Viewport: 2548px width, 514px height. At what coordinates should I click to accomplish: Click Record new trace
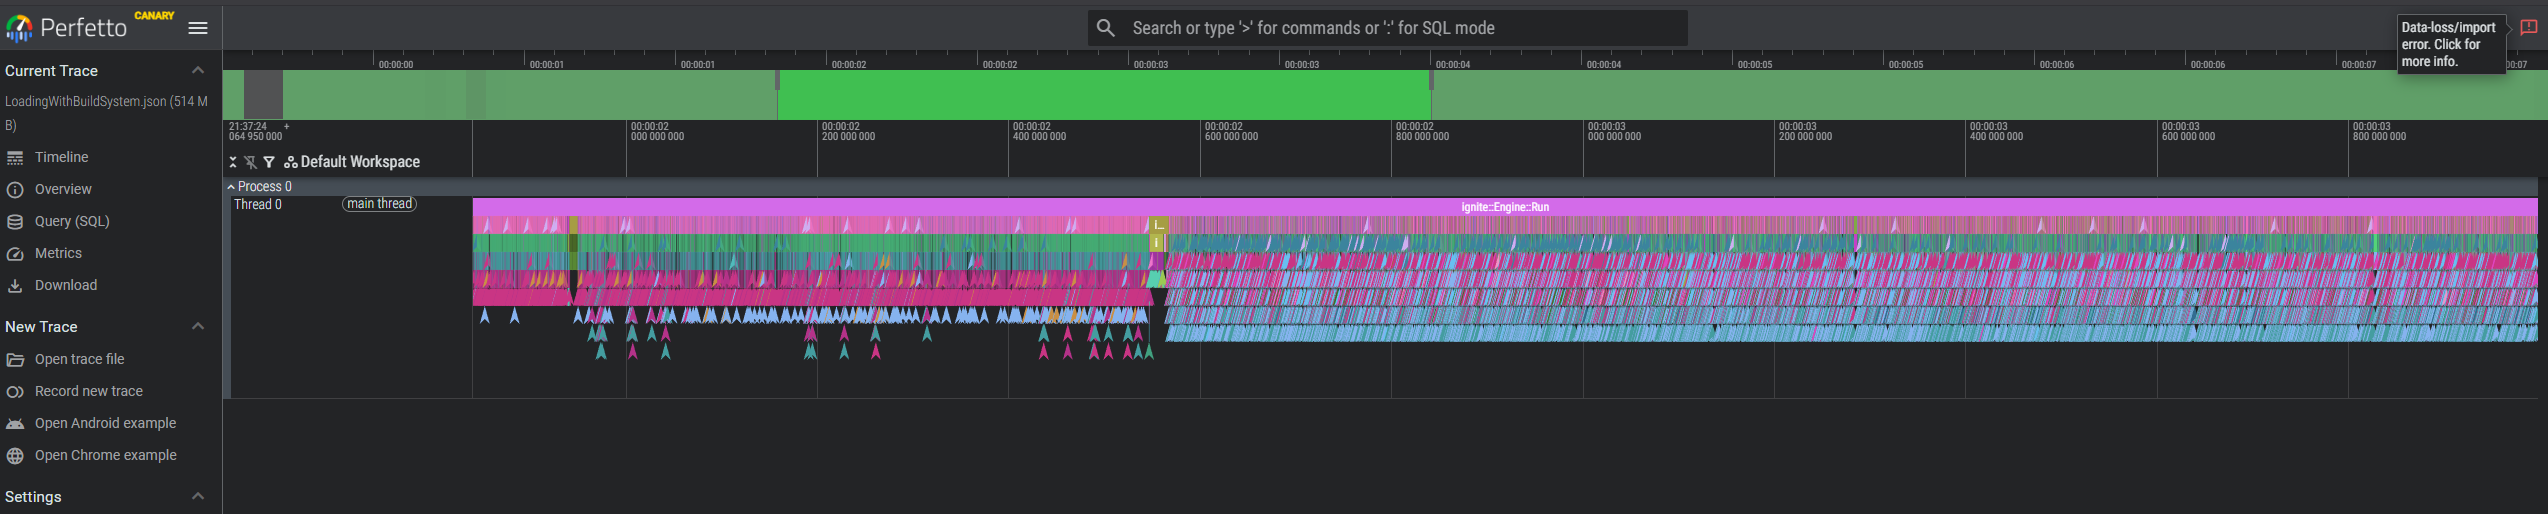point(89,391)
